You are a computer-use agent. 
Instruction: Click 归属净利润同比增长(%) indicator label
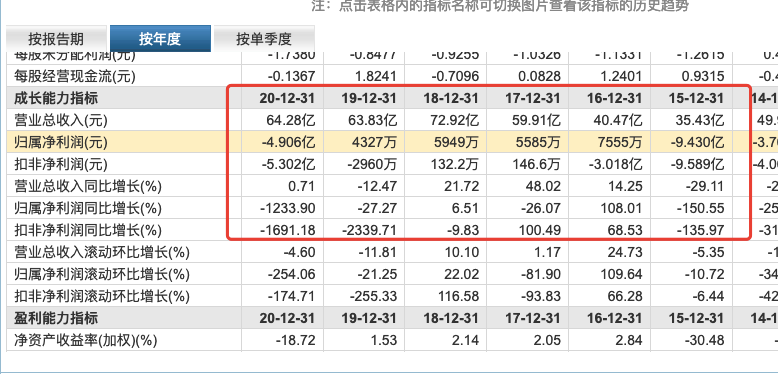point(88,208)
